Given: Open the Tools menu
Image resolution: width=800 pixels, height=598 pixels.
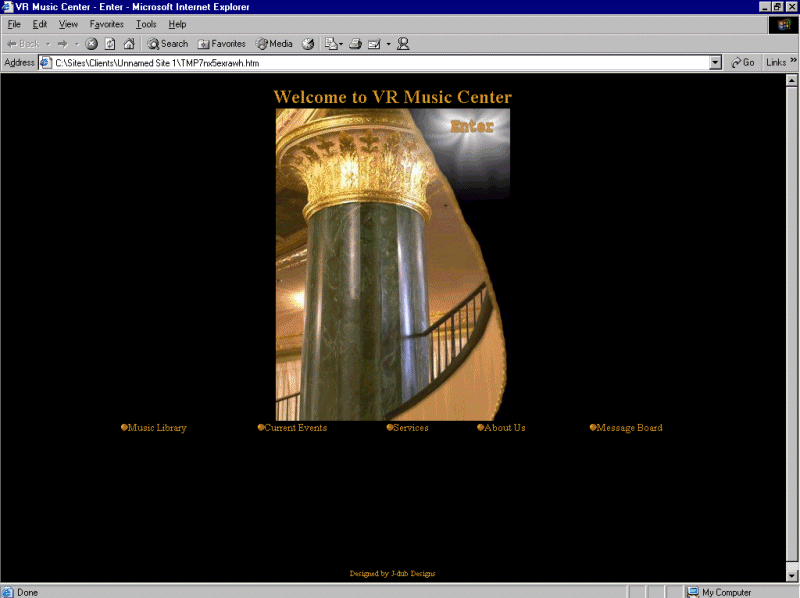Looking at the screenshot, I should coord(146,24).
